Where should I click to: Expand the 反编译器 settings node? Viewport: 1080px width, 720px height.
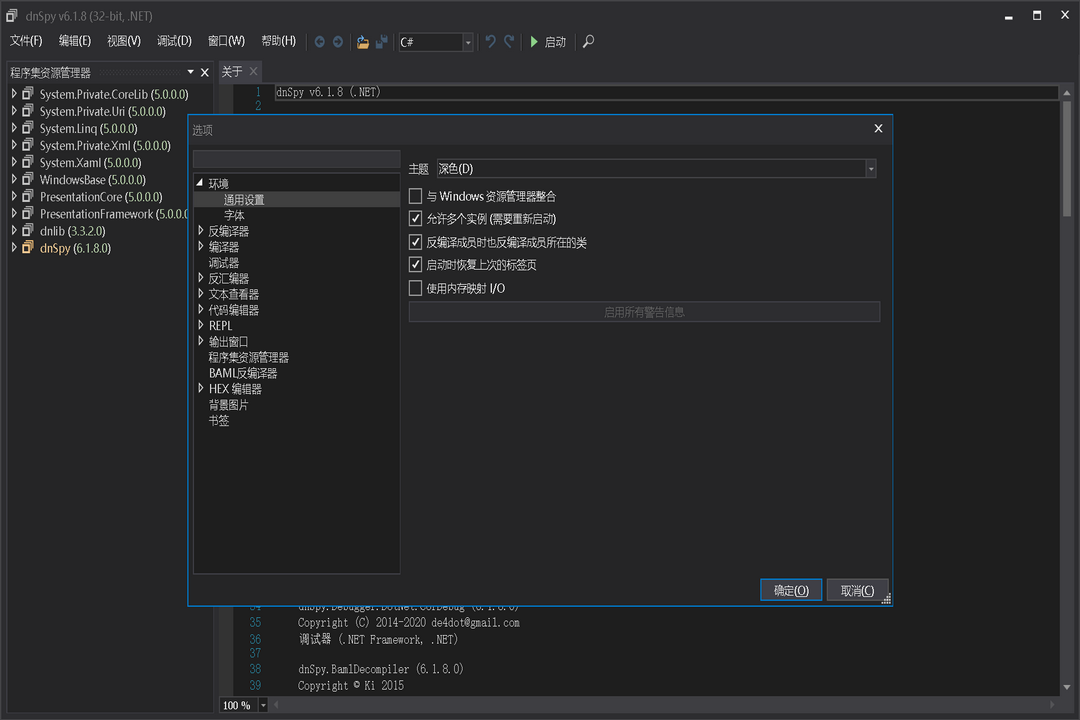pos(202,230)
